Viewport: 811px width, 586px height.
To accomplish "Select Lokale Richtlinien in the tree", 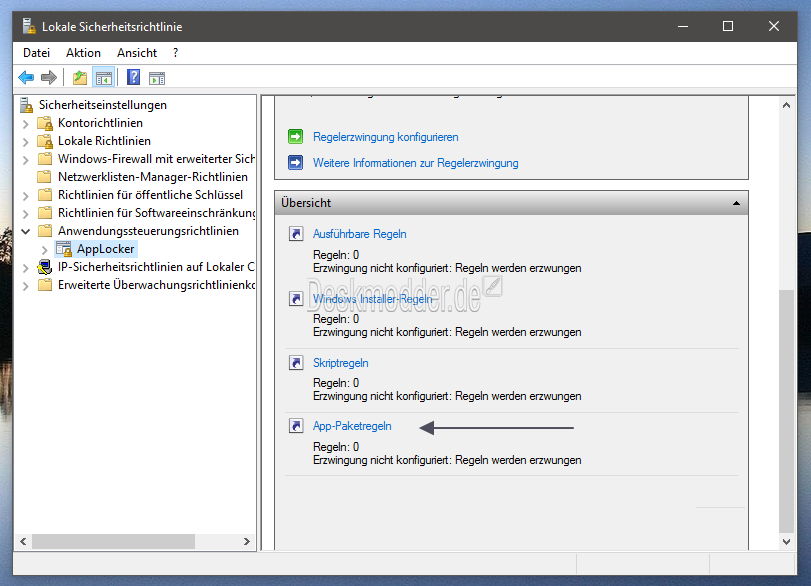I will (104, 141).
